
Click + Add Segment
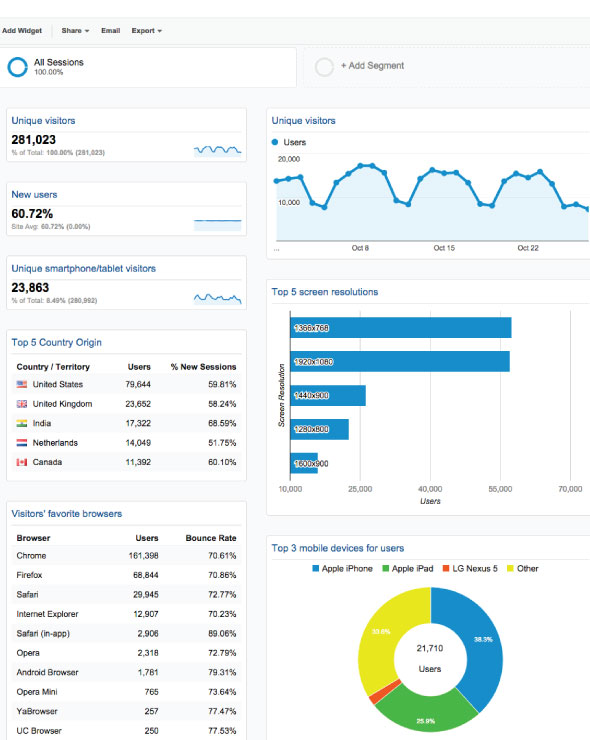(372, 66)
